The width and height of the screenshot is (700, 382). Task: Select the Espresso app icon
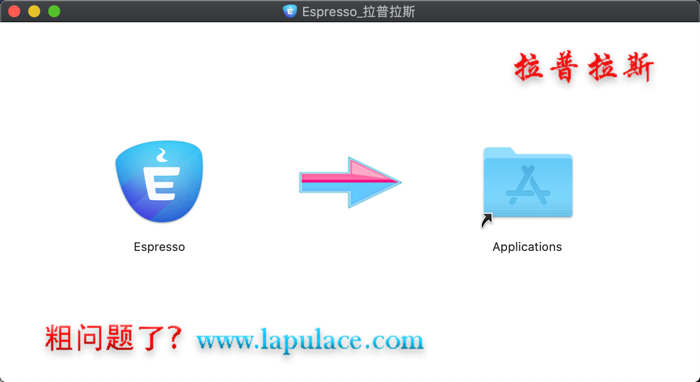(159, 182)
